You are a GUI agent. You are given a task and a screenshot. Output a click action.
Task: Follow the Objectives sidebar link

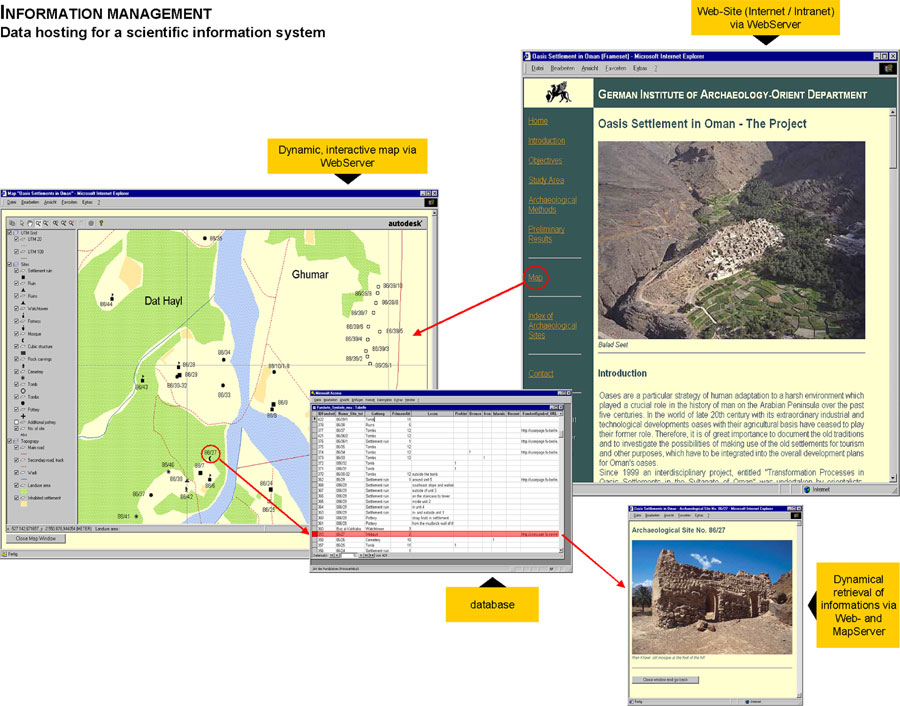[x=545, y=161]
